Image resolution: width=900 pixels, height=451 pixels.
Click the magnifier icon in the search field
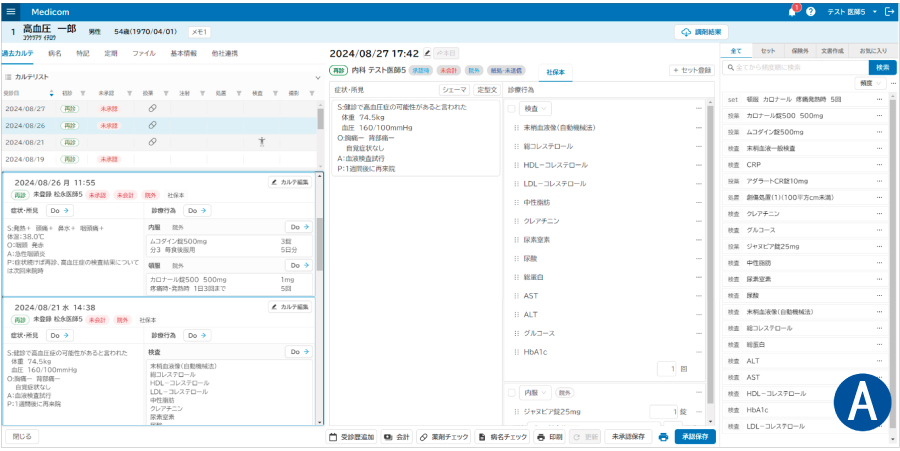pyautogui.click(x=730, y=68)
